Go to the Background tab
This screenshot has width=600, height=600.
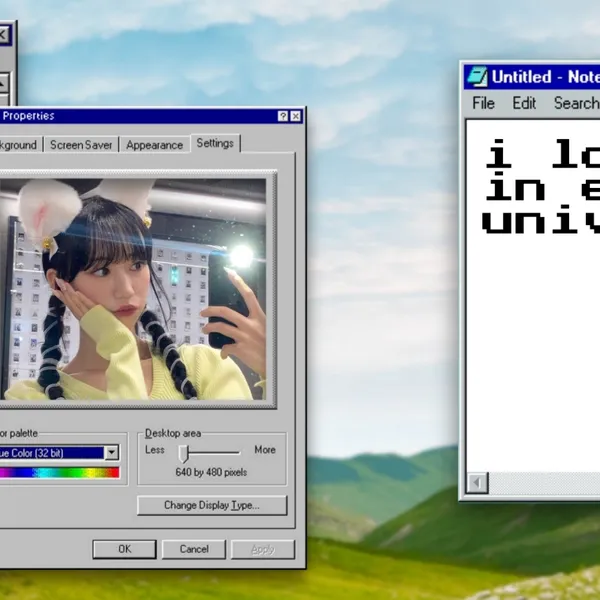[x=18, y=145]
